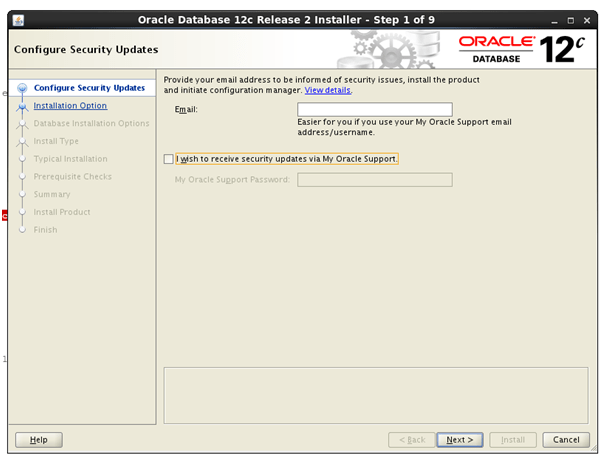Screen dimensions: 606x463
Task: Click the My Oracle Support Password field
Action: click(374, 180)
